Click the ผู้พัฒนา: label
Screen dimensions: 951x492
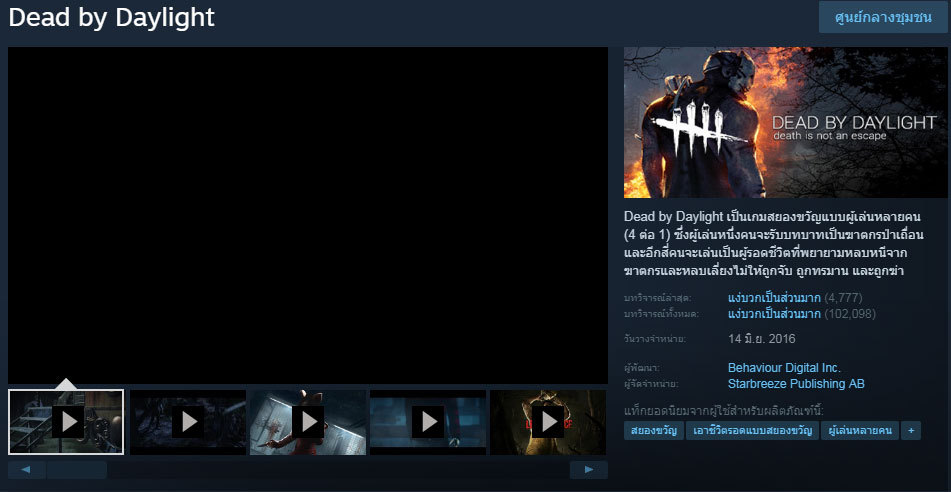click(642, 368)
